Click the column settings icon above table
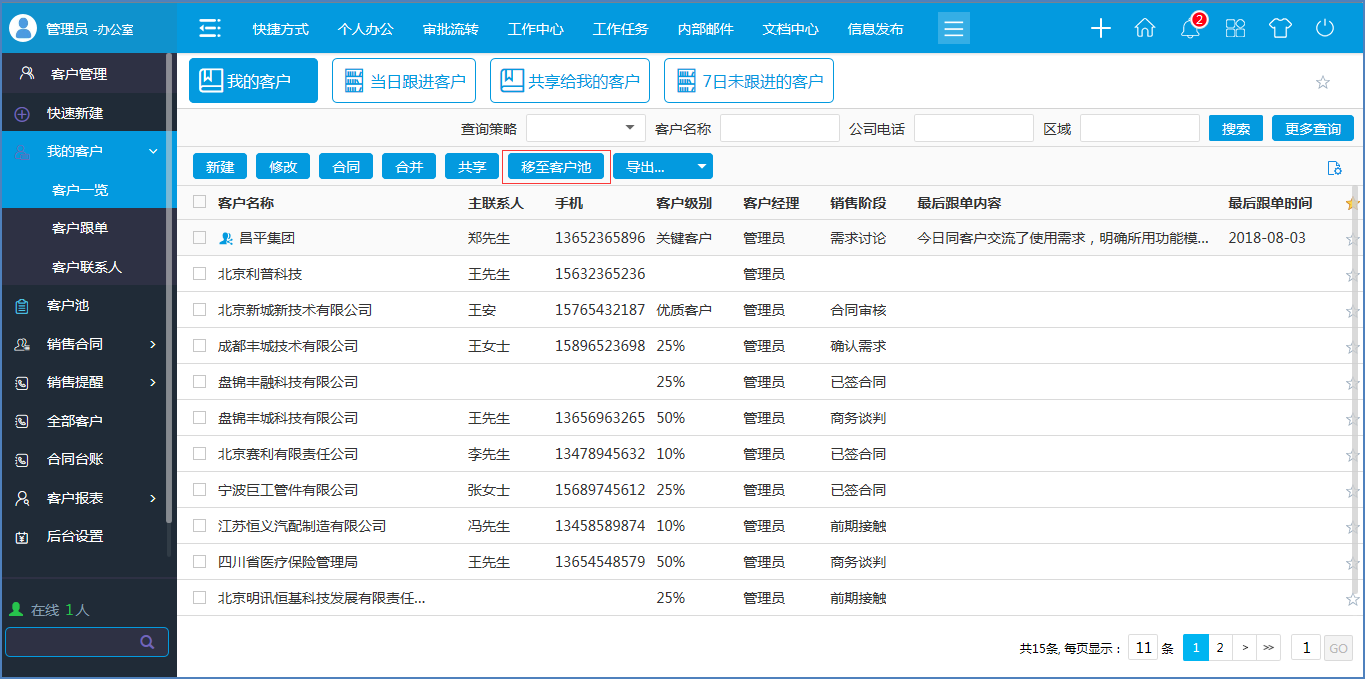The width and height of the screenshot is (1366, 680). click(1332, 167)
